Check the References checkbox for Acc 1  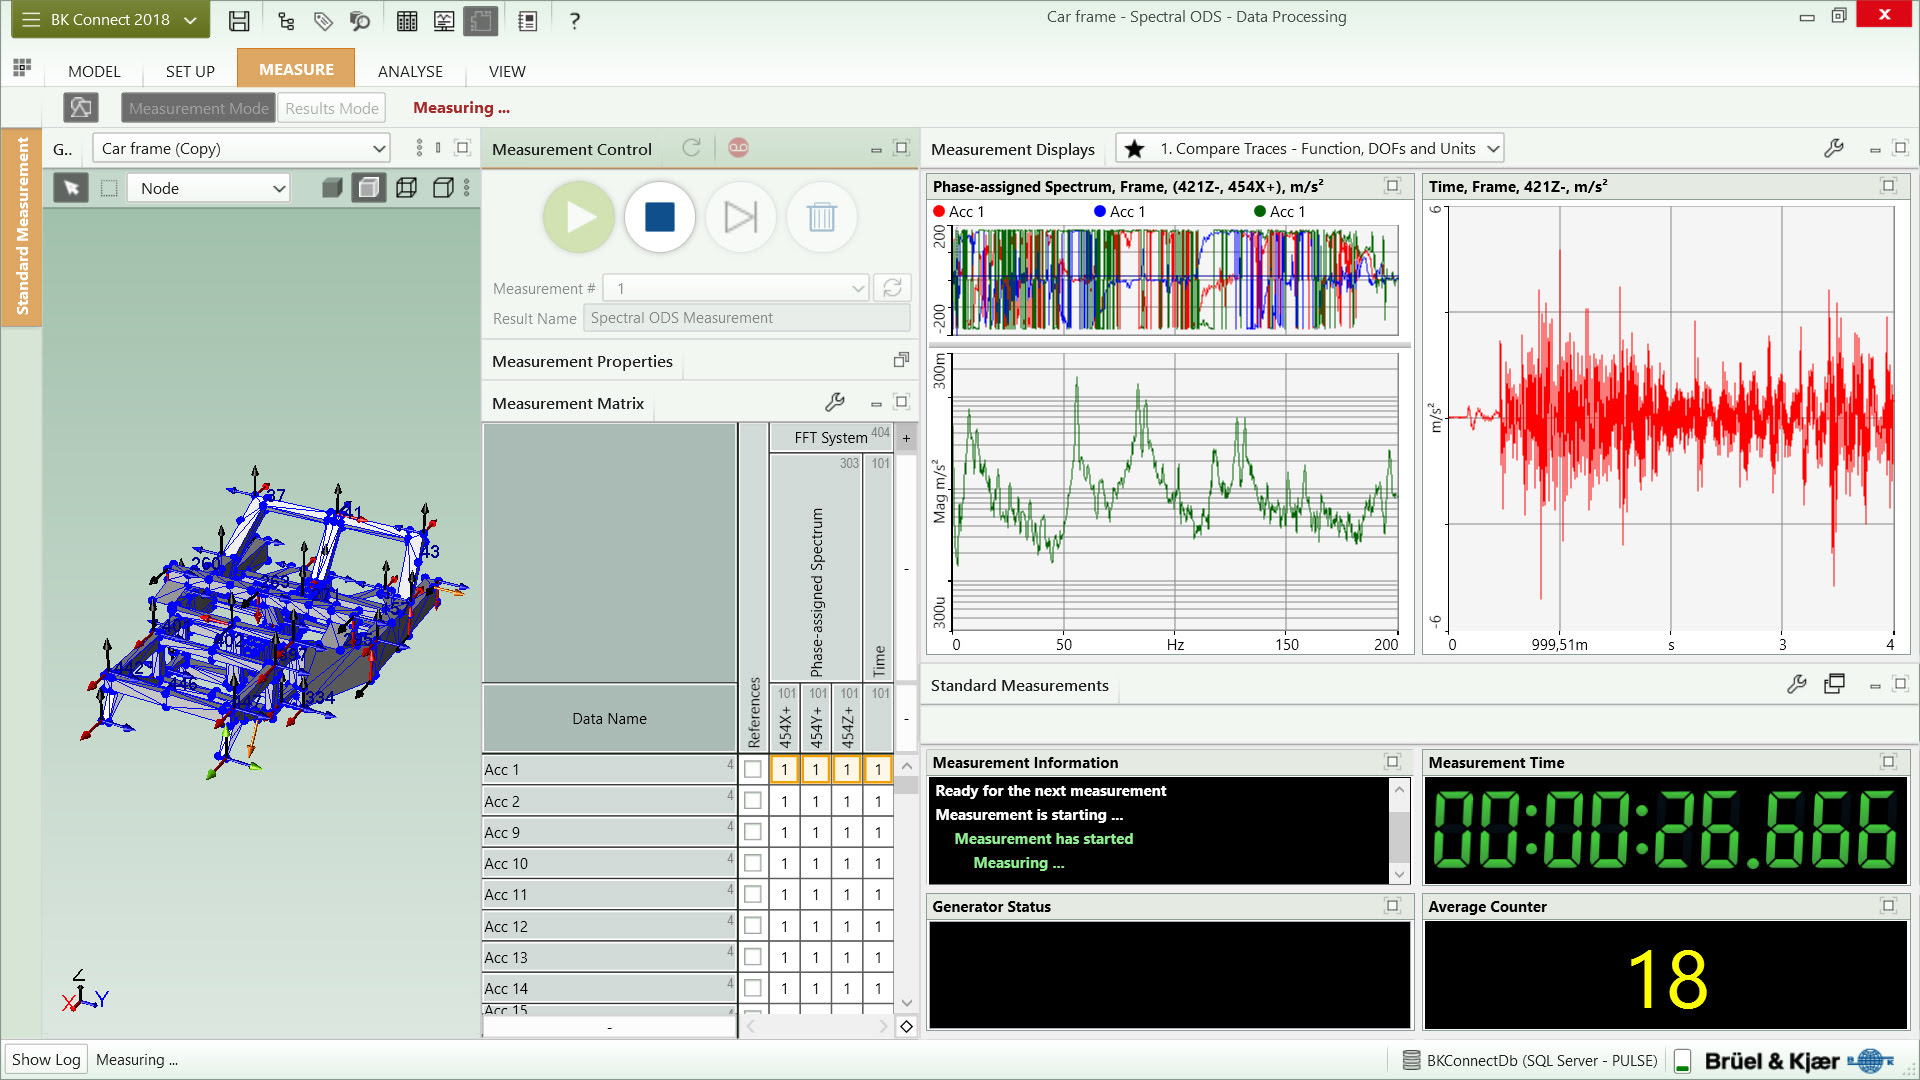[753, 770]
